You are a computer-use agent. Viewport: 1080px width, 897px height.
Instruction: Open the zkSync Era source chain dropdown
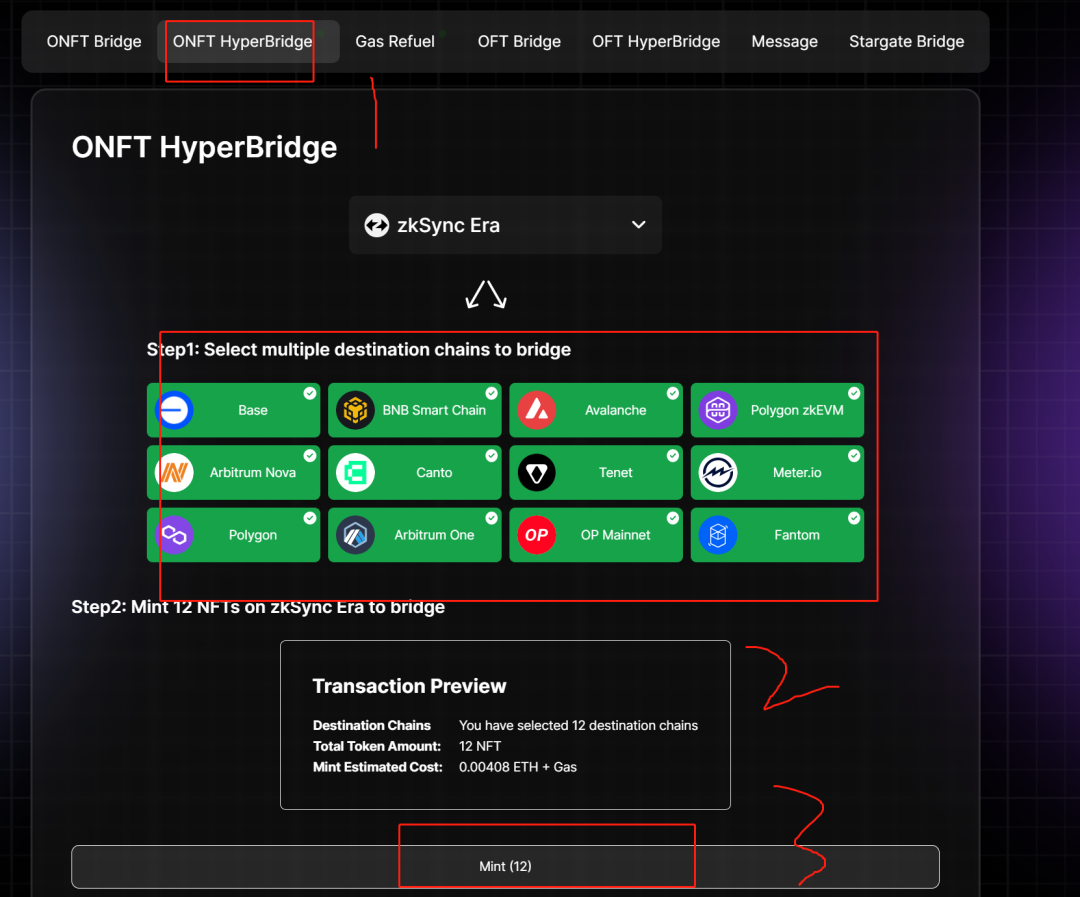pos(505,225)
